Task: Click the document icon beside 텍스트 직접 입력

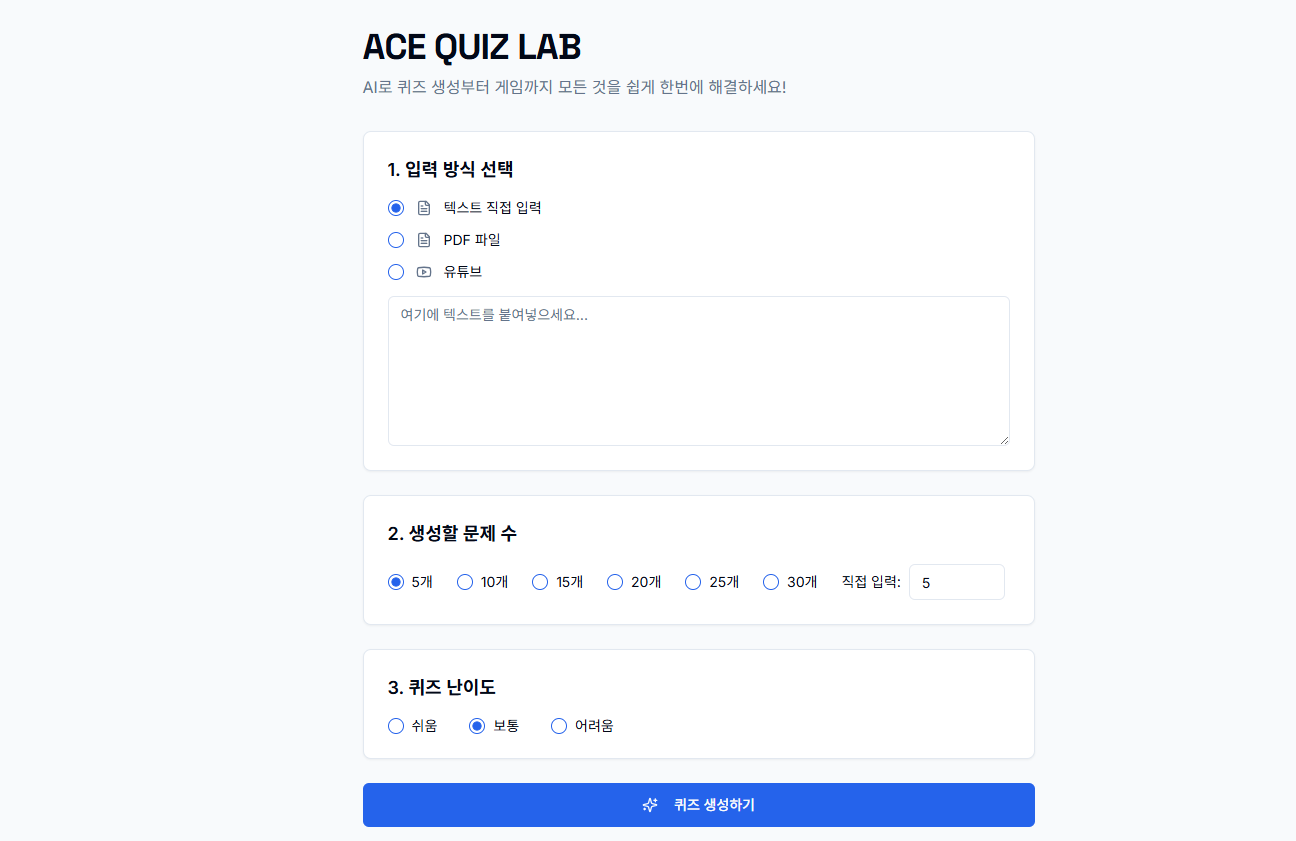Action: click(x=425, y=207)
